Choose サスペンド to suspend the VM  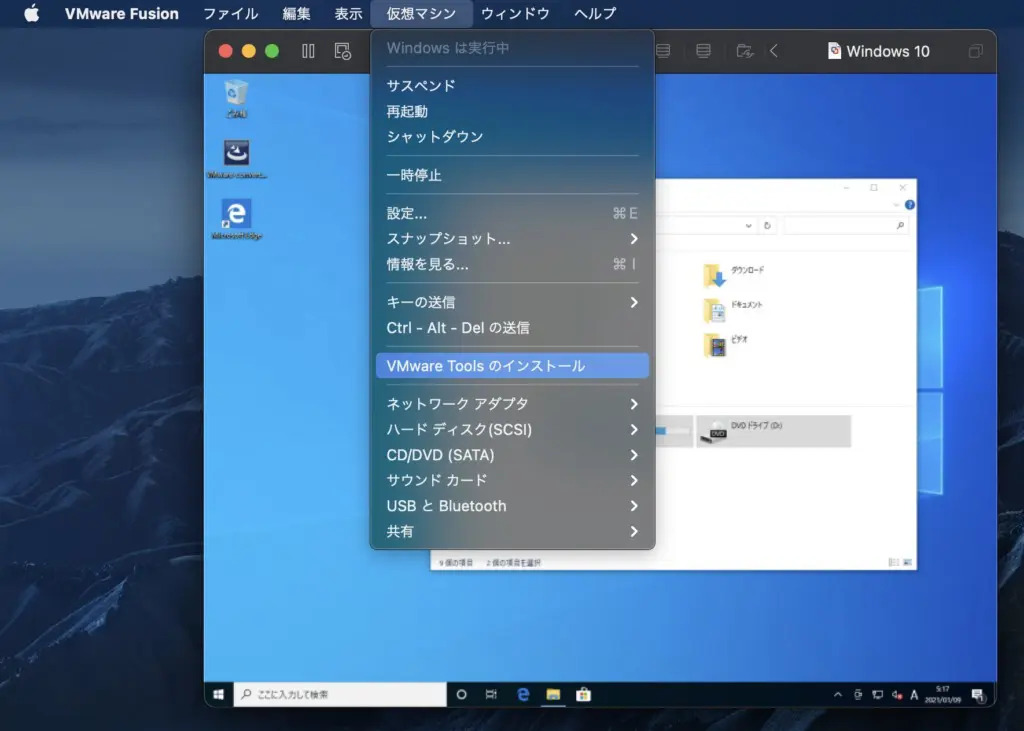pos(512,86)
